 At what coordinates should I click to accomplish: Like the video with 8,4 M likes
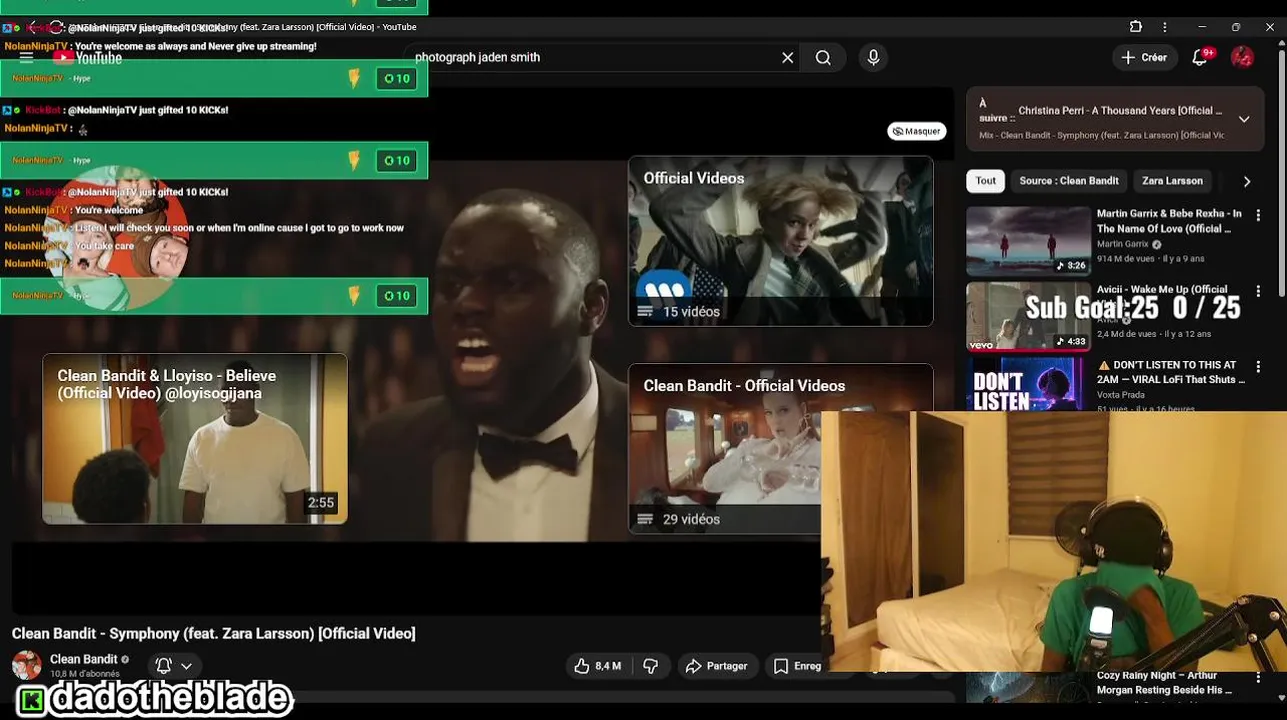597,666
